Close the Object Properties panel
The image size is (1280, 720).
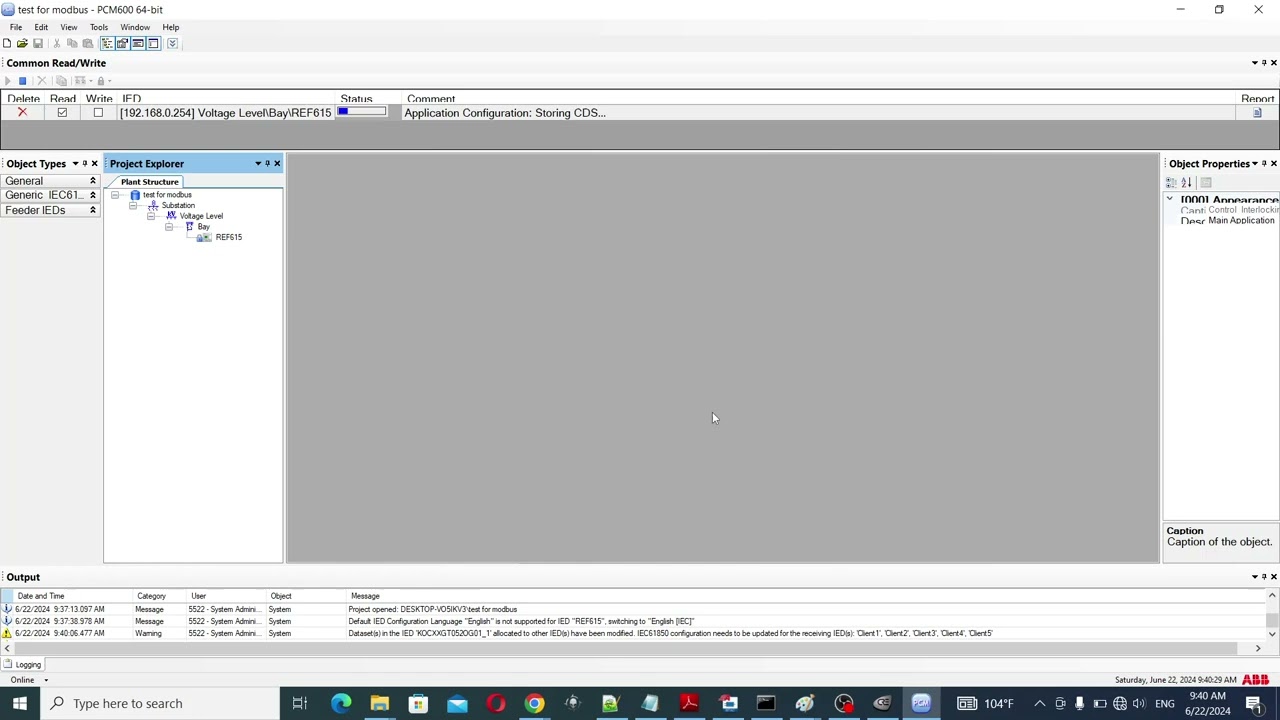coord(1273,163)
